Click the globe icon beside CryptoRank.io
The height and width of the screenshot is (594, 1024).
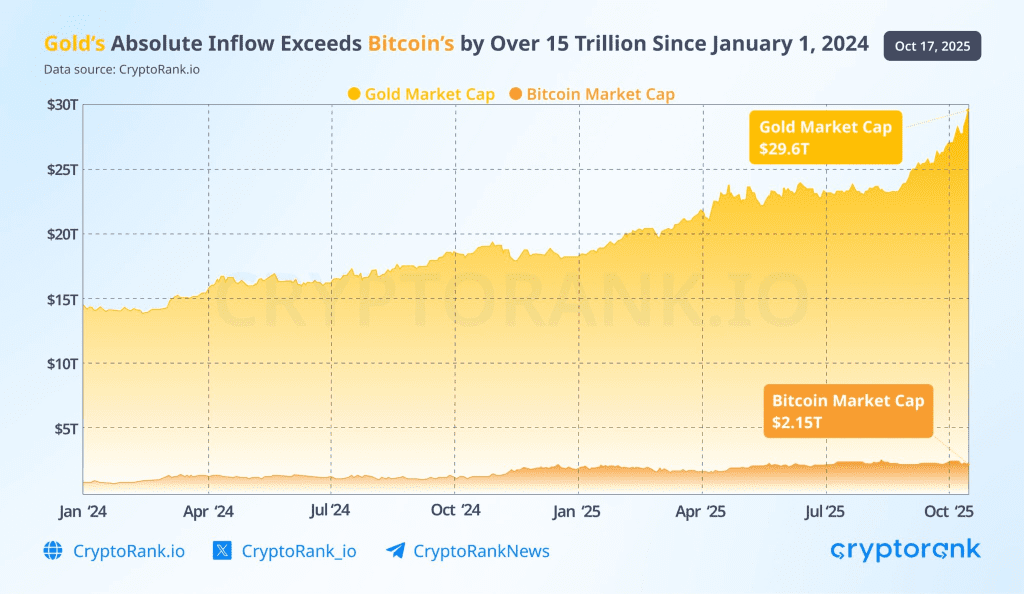[x=53, y=551]
